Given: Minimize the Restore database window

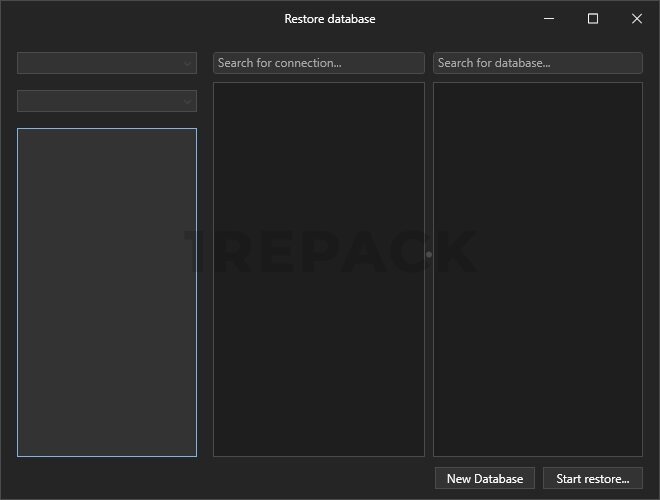Looking at the screenshot, I should (x=549, y=19).
